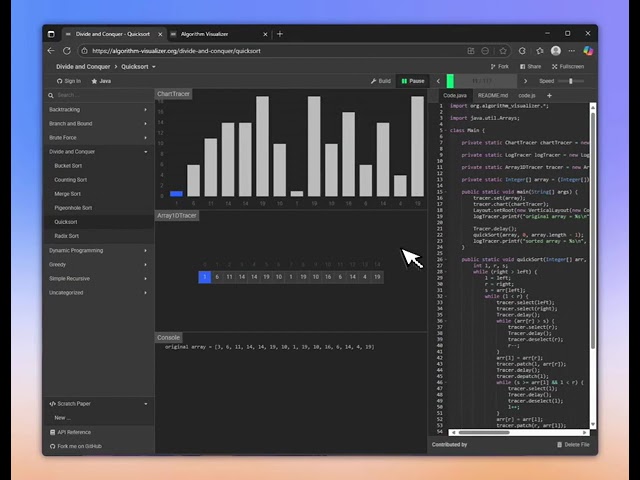Open Pigeonhole Sort algorithm

(x=98, y=208)
